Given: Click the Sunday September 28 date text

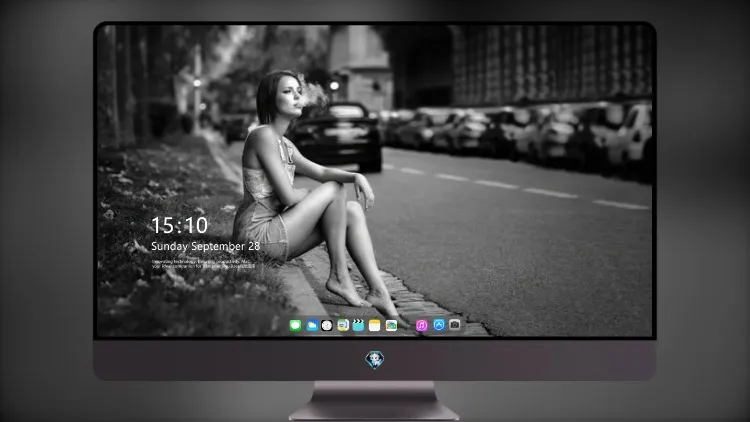Looking at the screenshot, I should [x=206, y=246].
